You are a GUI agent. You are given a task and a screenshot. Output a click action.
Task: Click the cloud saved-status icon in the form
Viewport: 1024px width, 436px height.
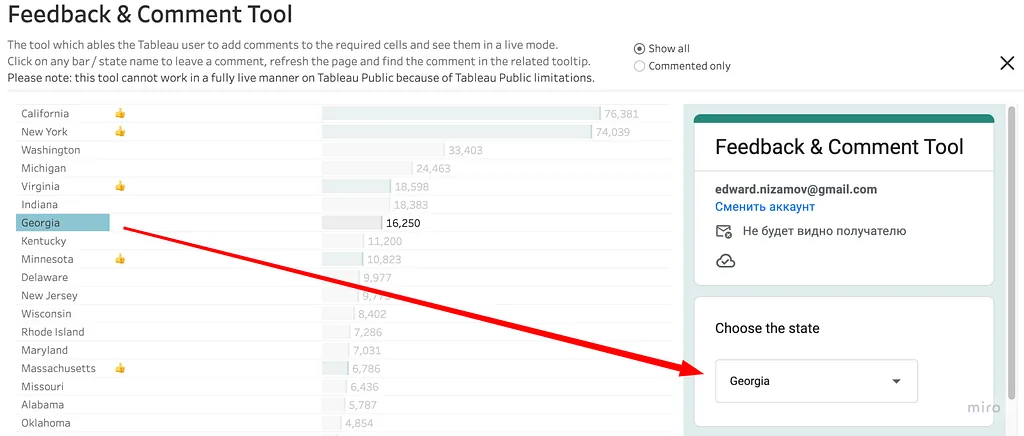point(726,261)
